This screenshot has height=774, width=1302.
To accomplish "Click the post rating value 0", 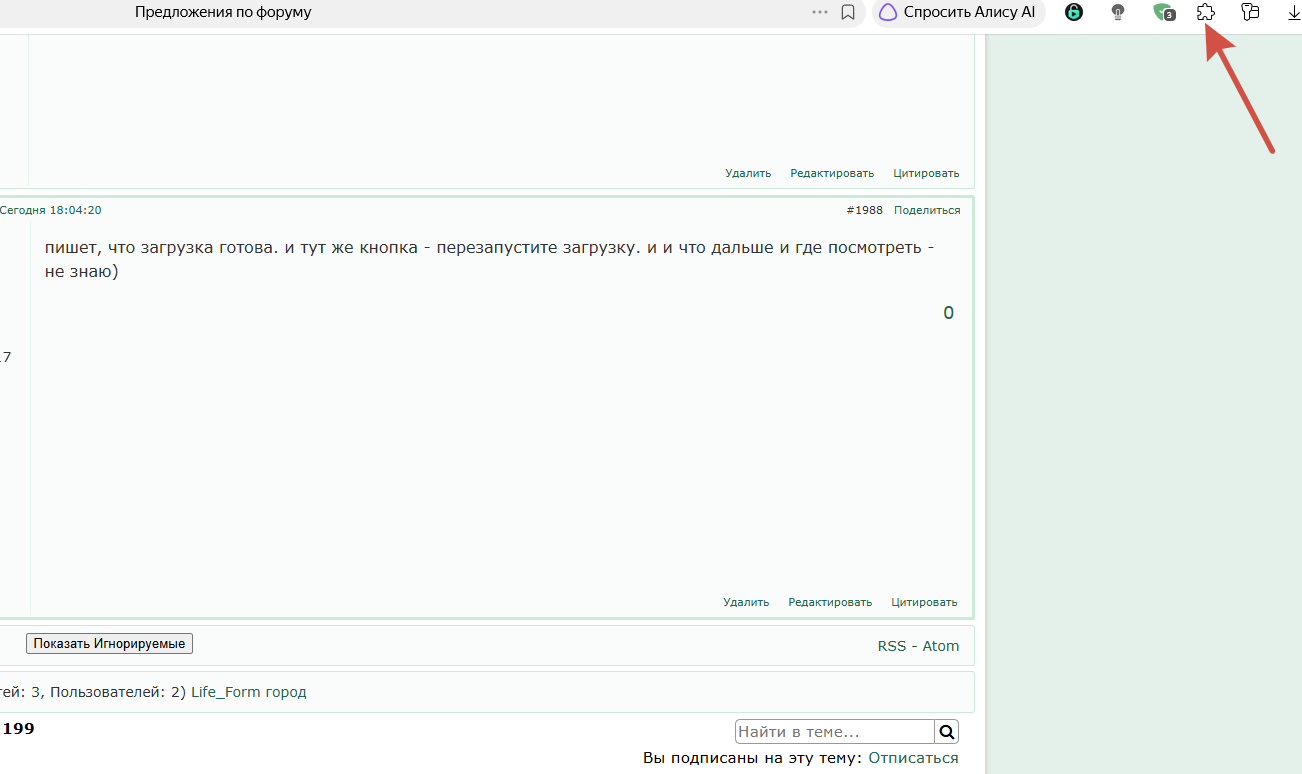I will pos(949,313).
